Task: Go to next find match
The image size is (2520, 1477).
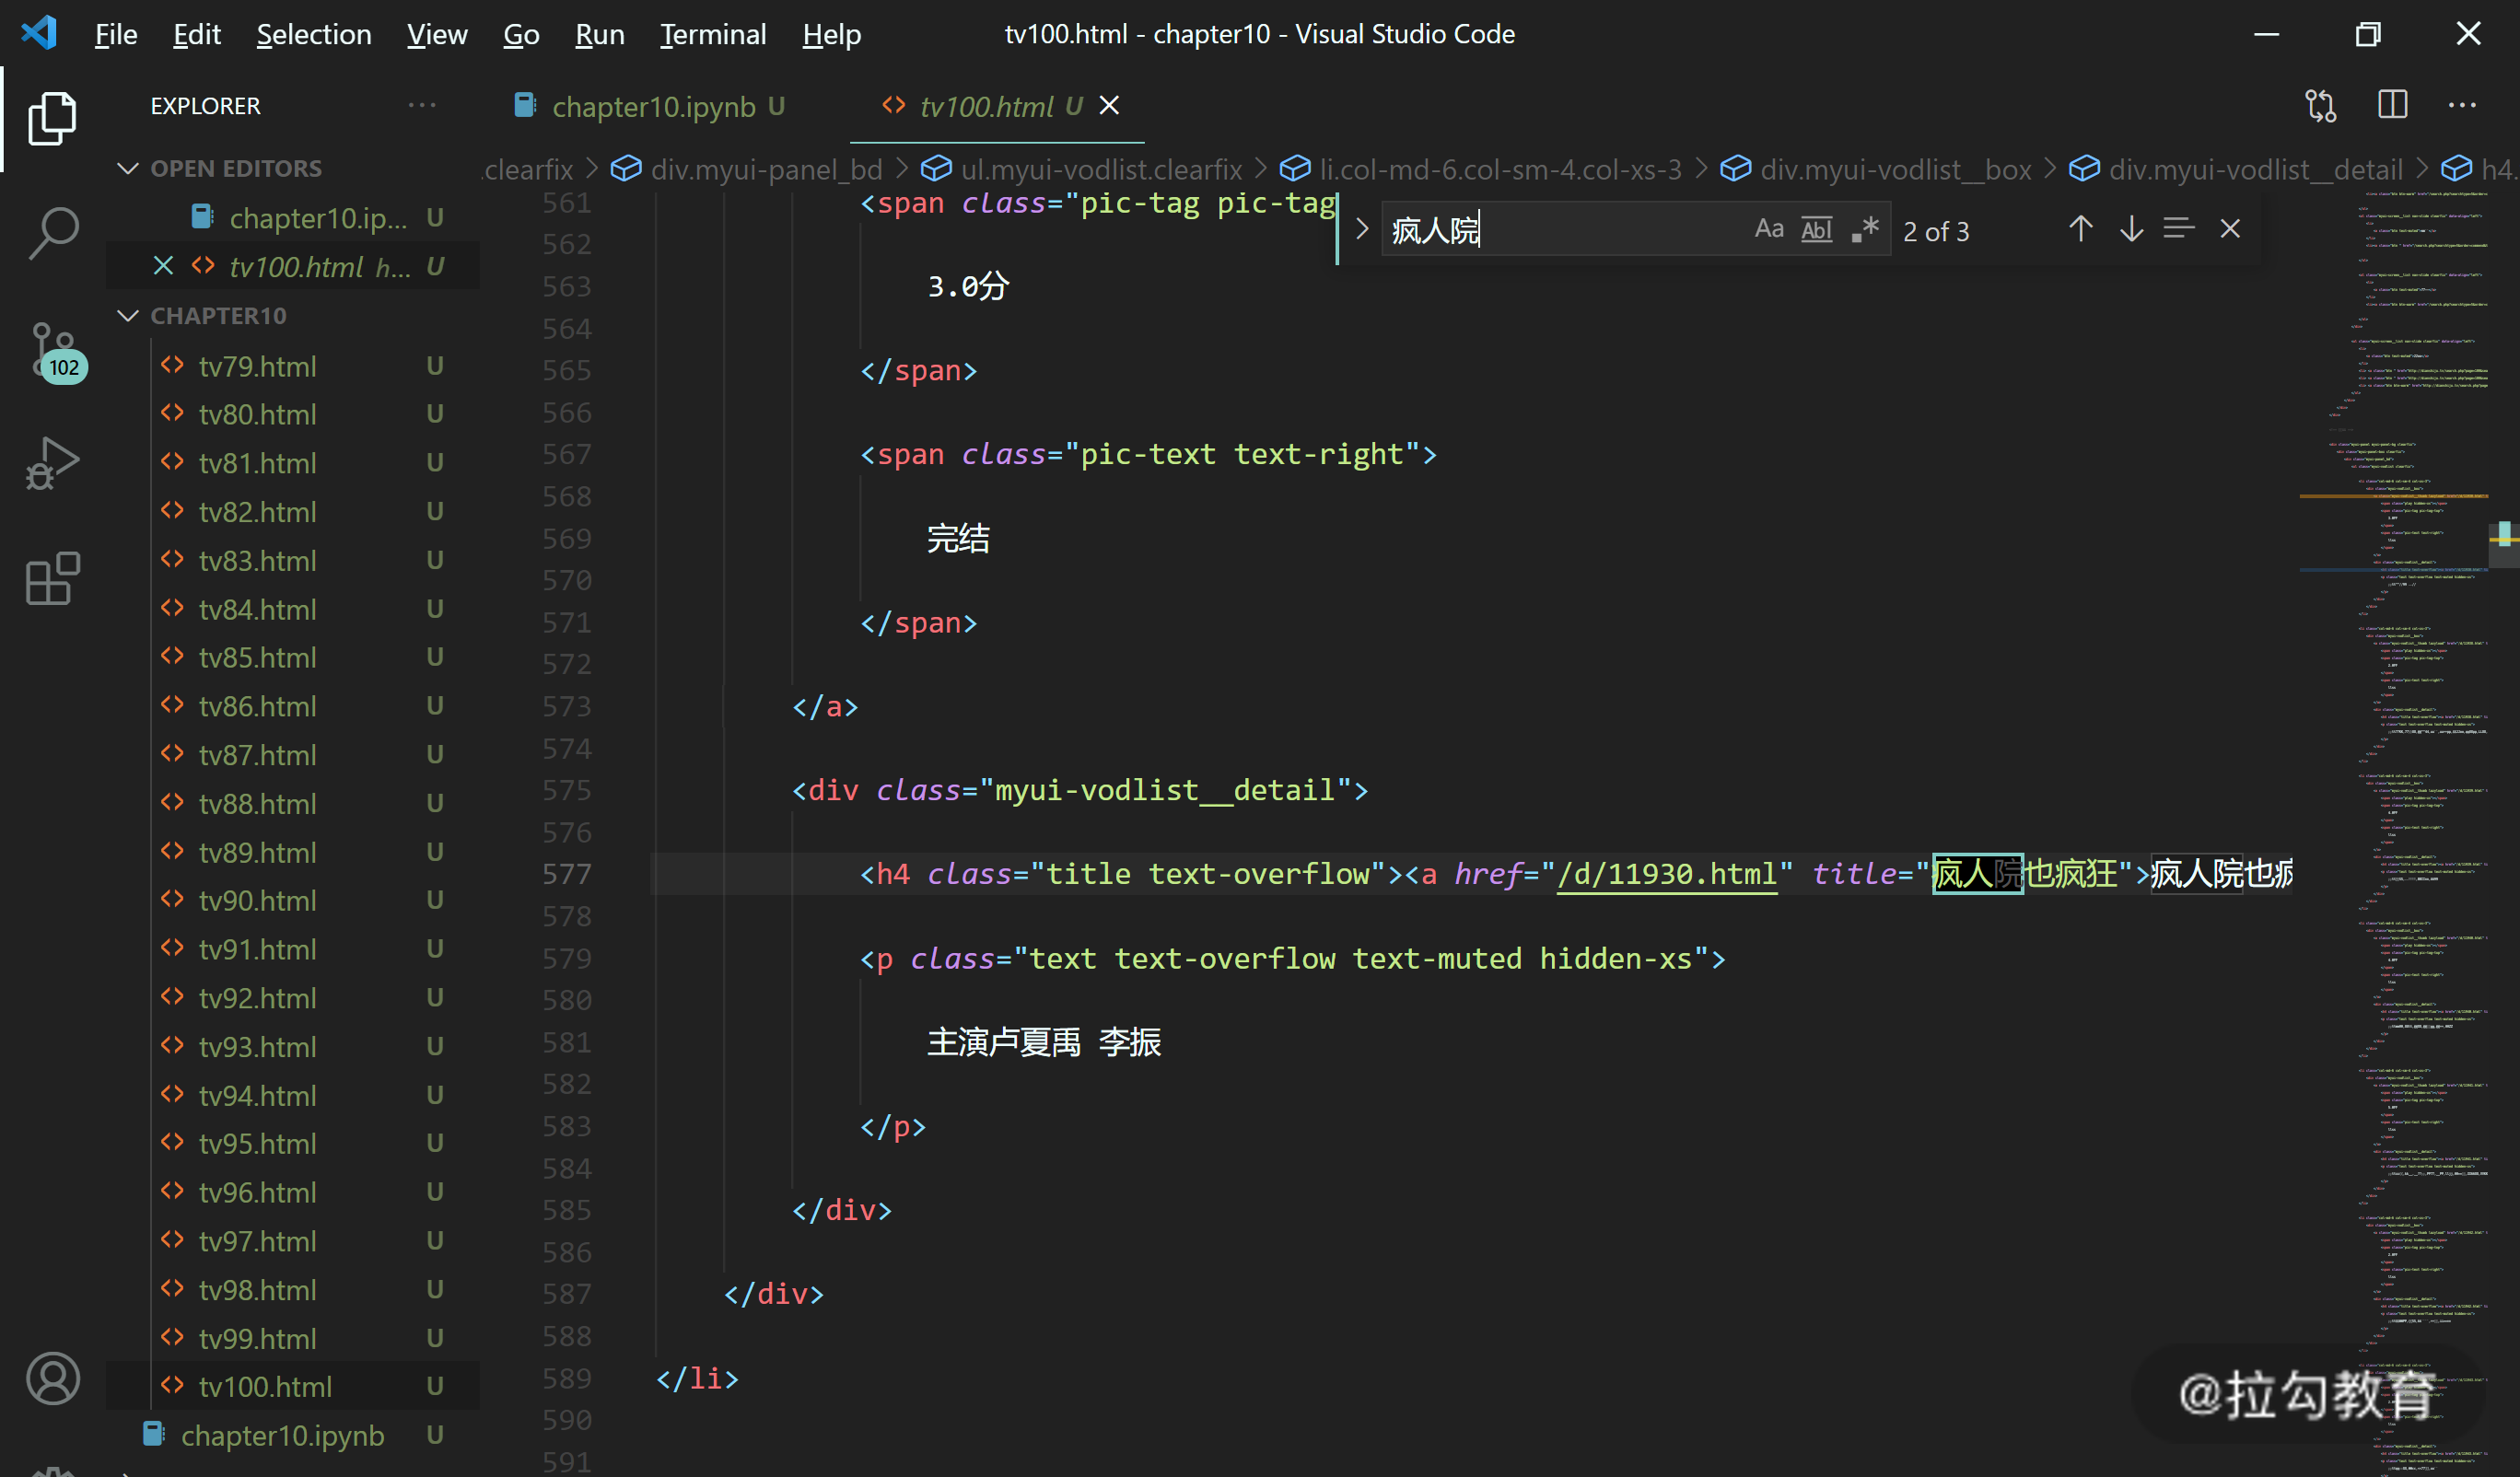Action: pyautogui.click(x=2131, y=230)
